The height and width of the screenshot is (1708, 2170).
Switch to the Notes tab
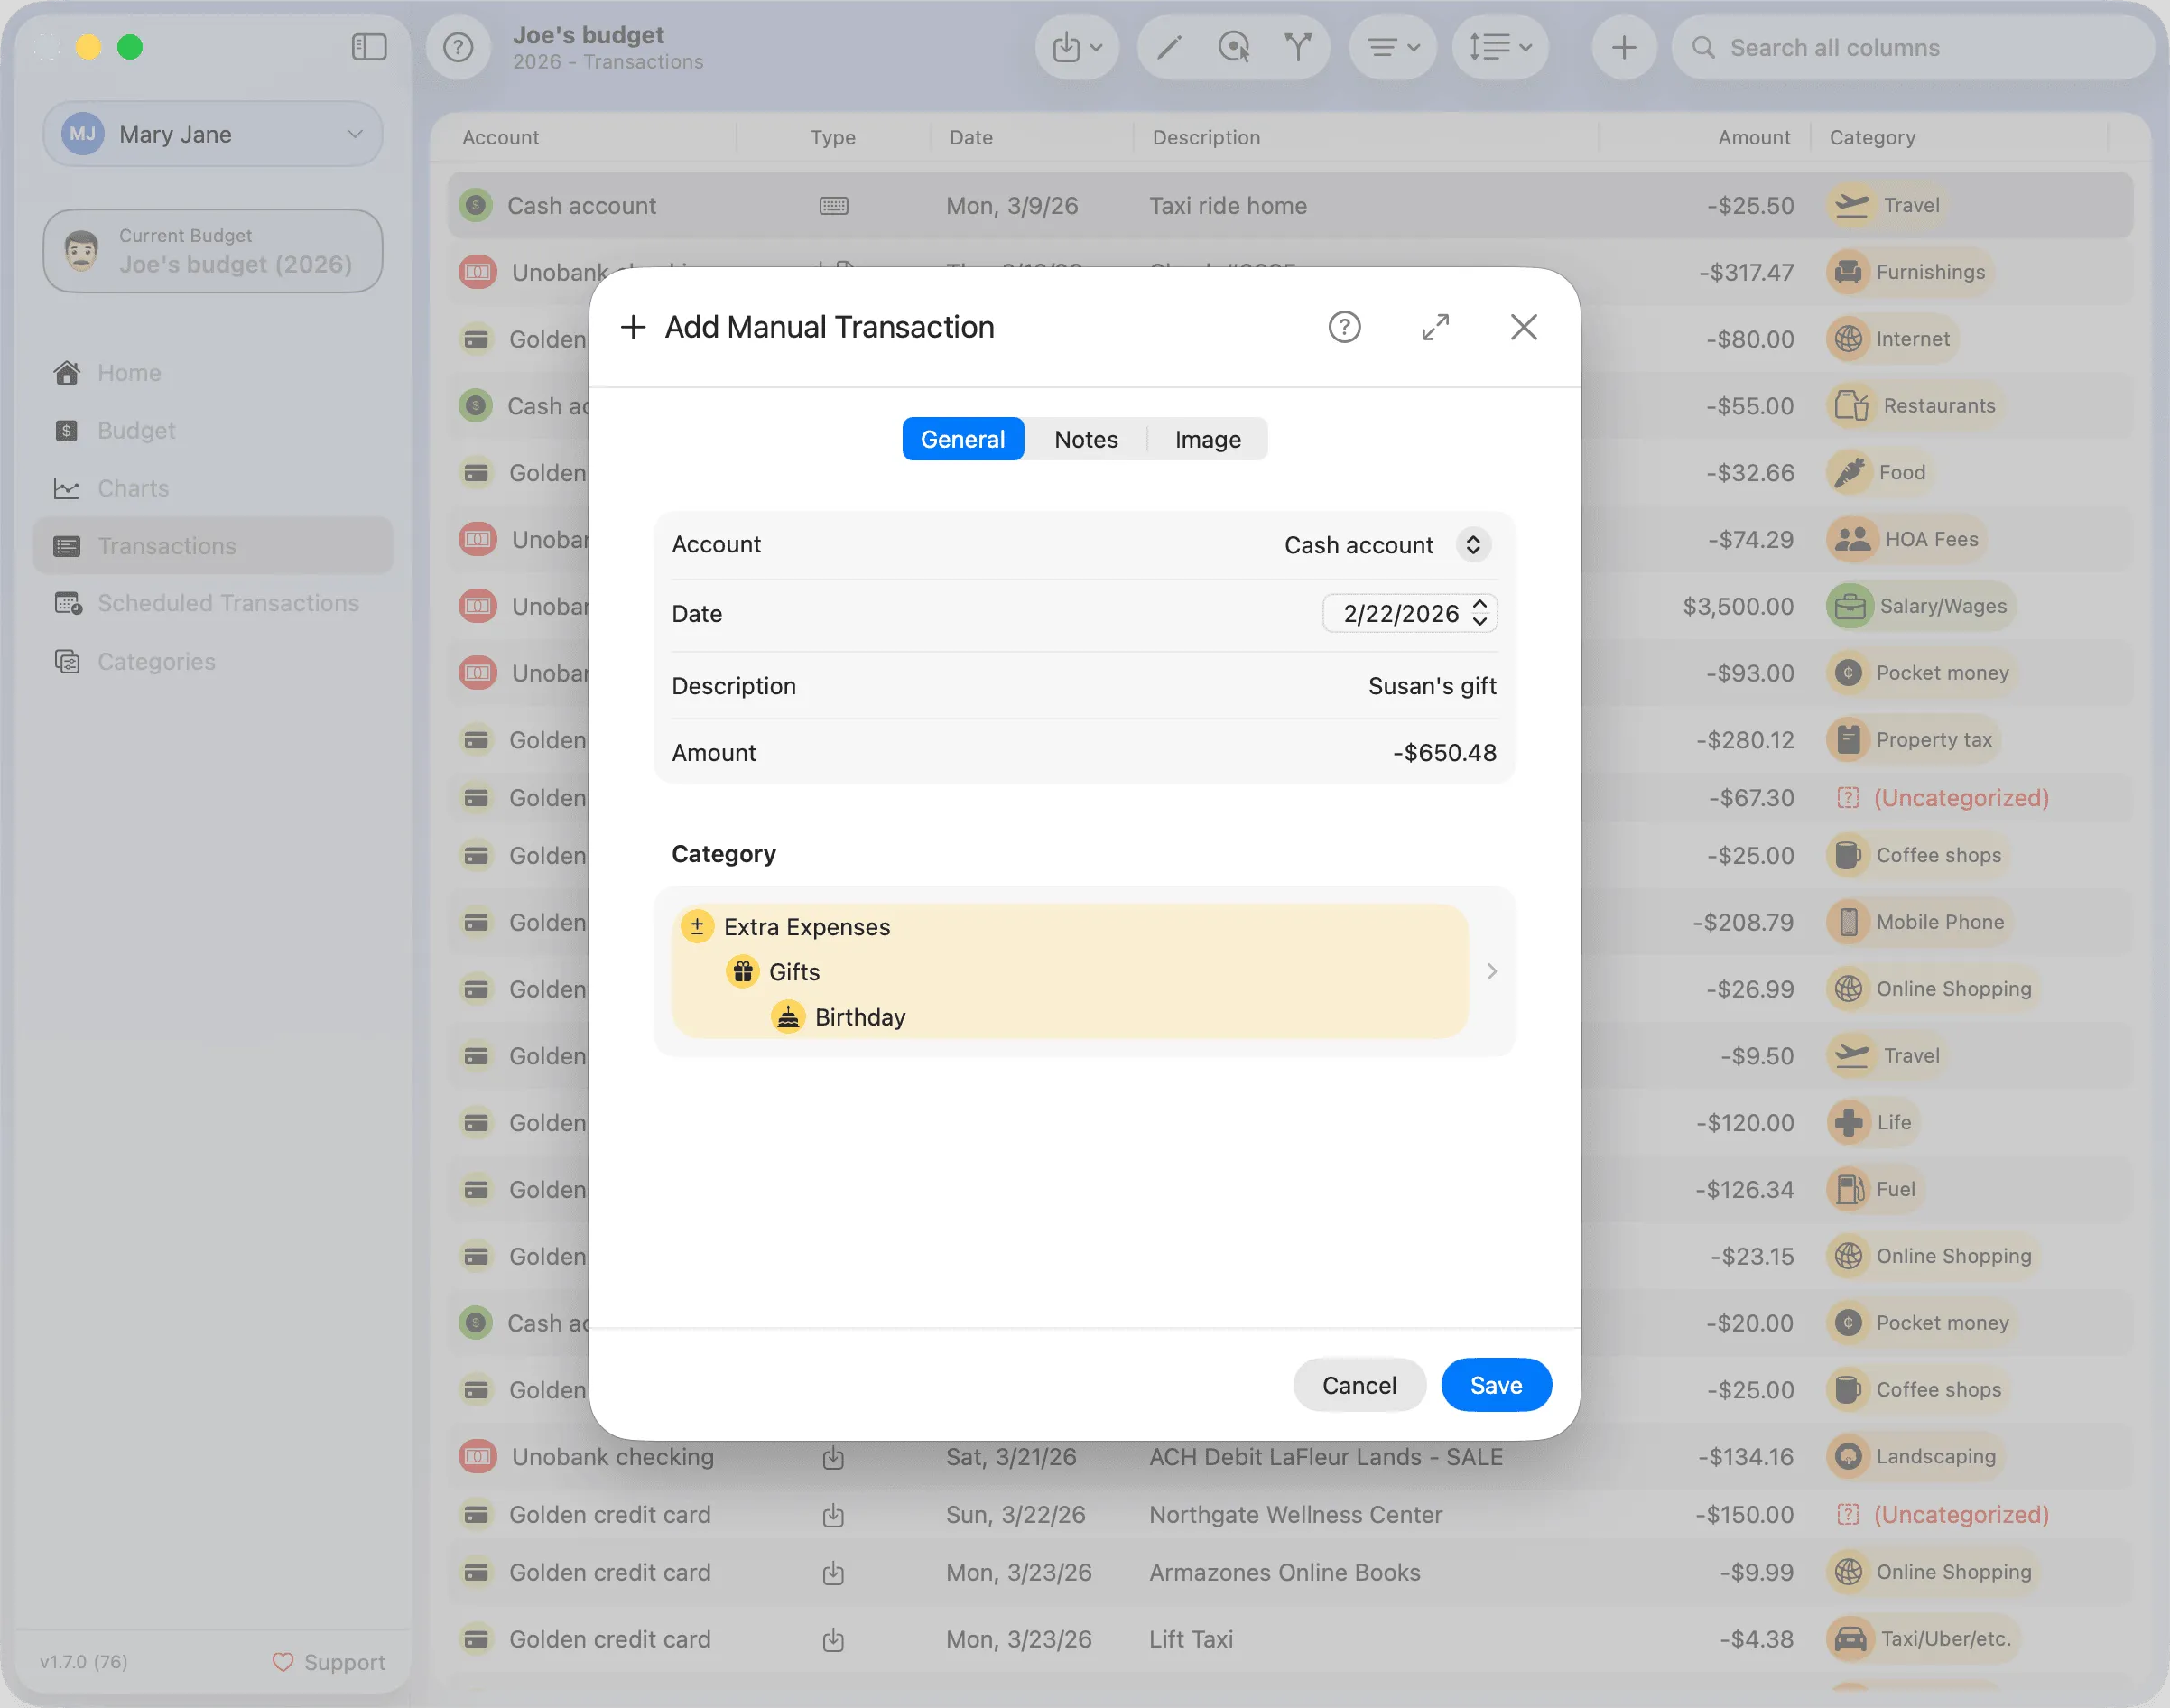click(1086, 439)
